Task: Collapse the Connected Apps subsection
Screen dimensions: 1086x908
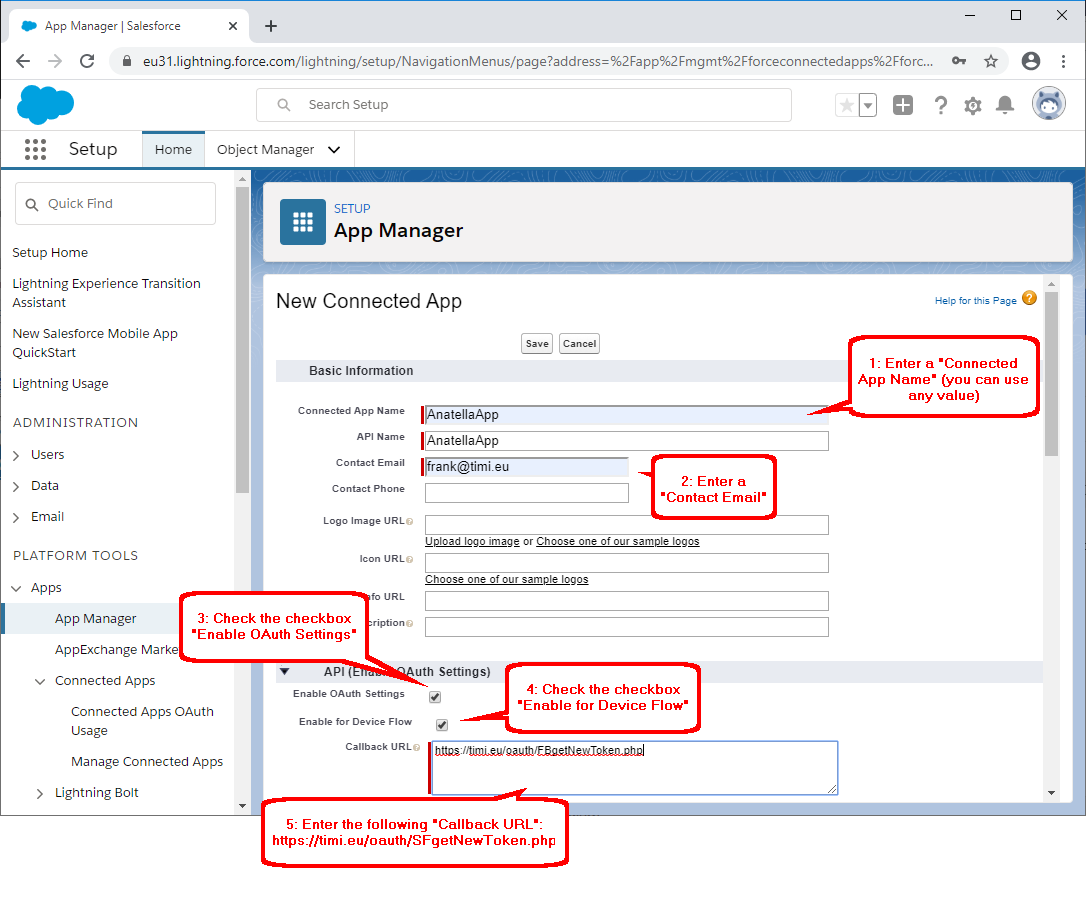Action: tap(40, 682)
